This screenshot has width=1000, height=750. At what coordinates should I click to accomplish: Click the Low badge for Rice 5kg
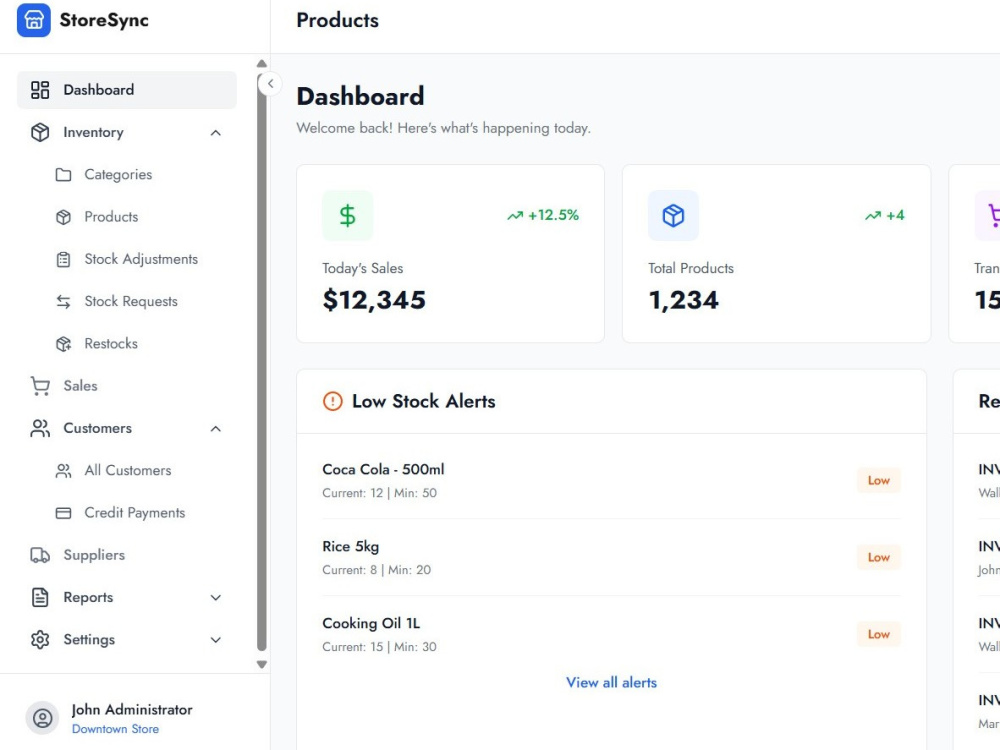click(x=879, y=557)
